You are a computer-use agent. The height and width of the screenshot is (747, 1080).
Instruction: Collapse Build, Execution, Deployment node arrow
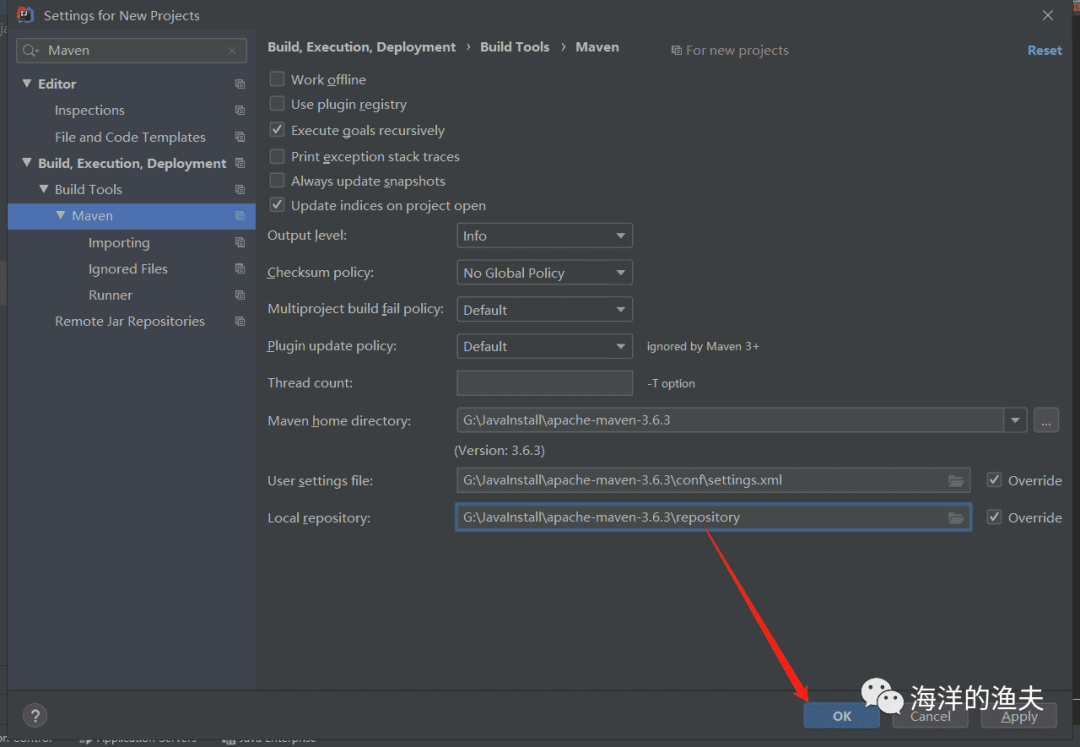27,162
